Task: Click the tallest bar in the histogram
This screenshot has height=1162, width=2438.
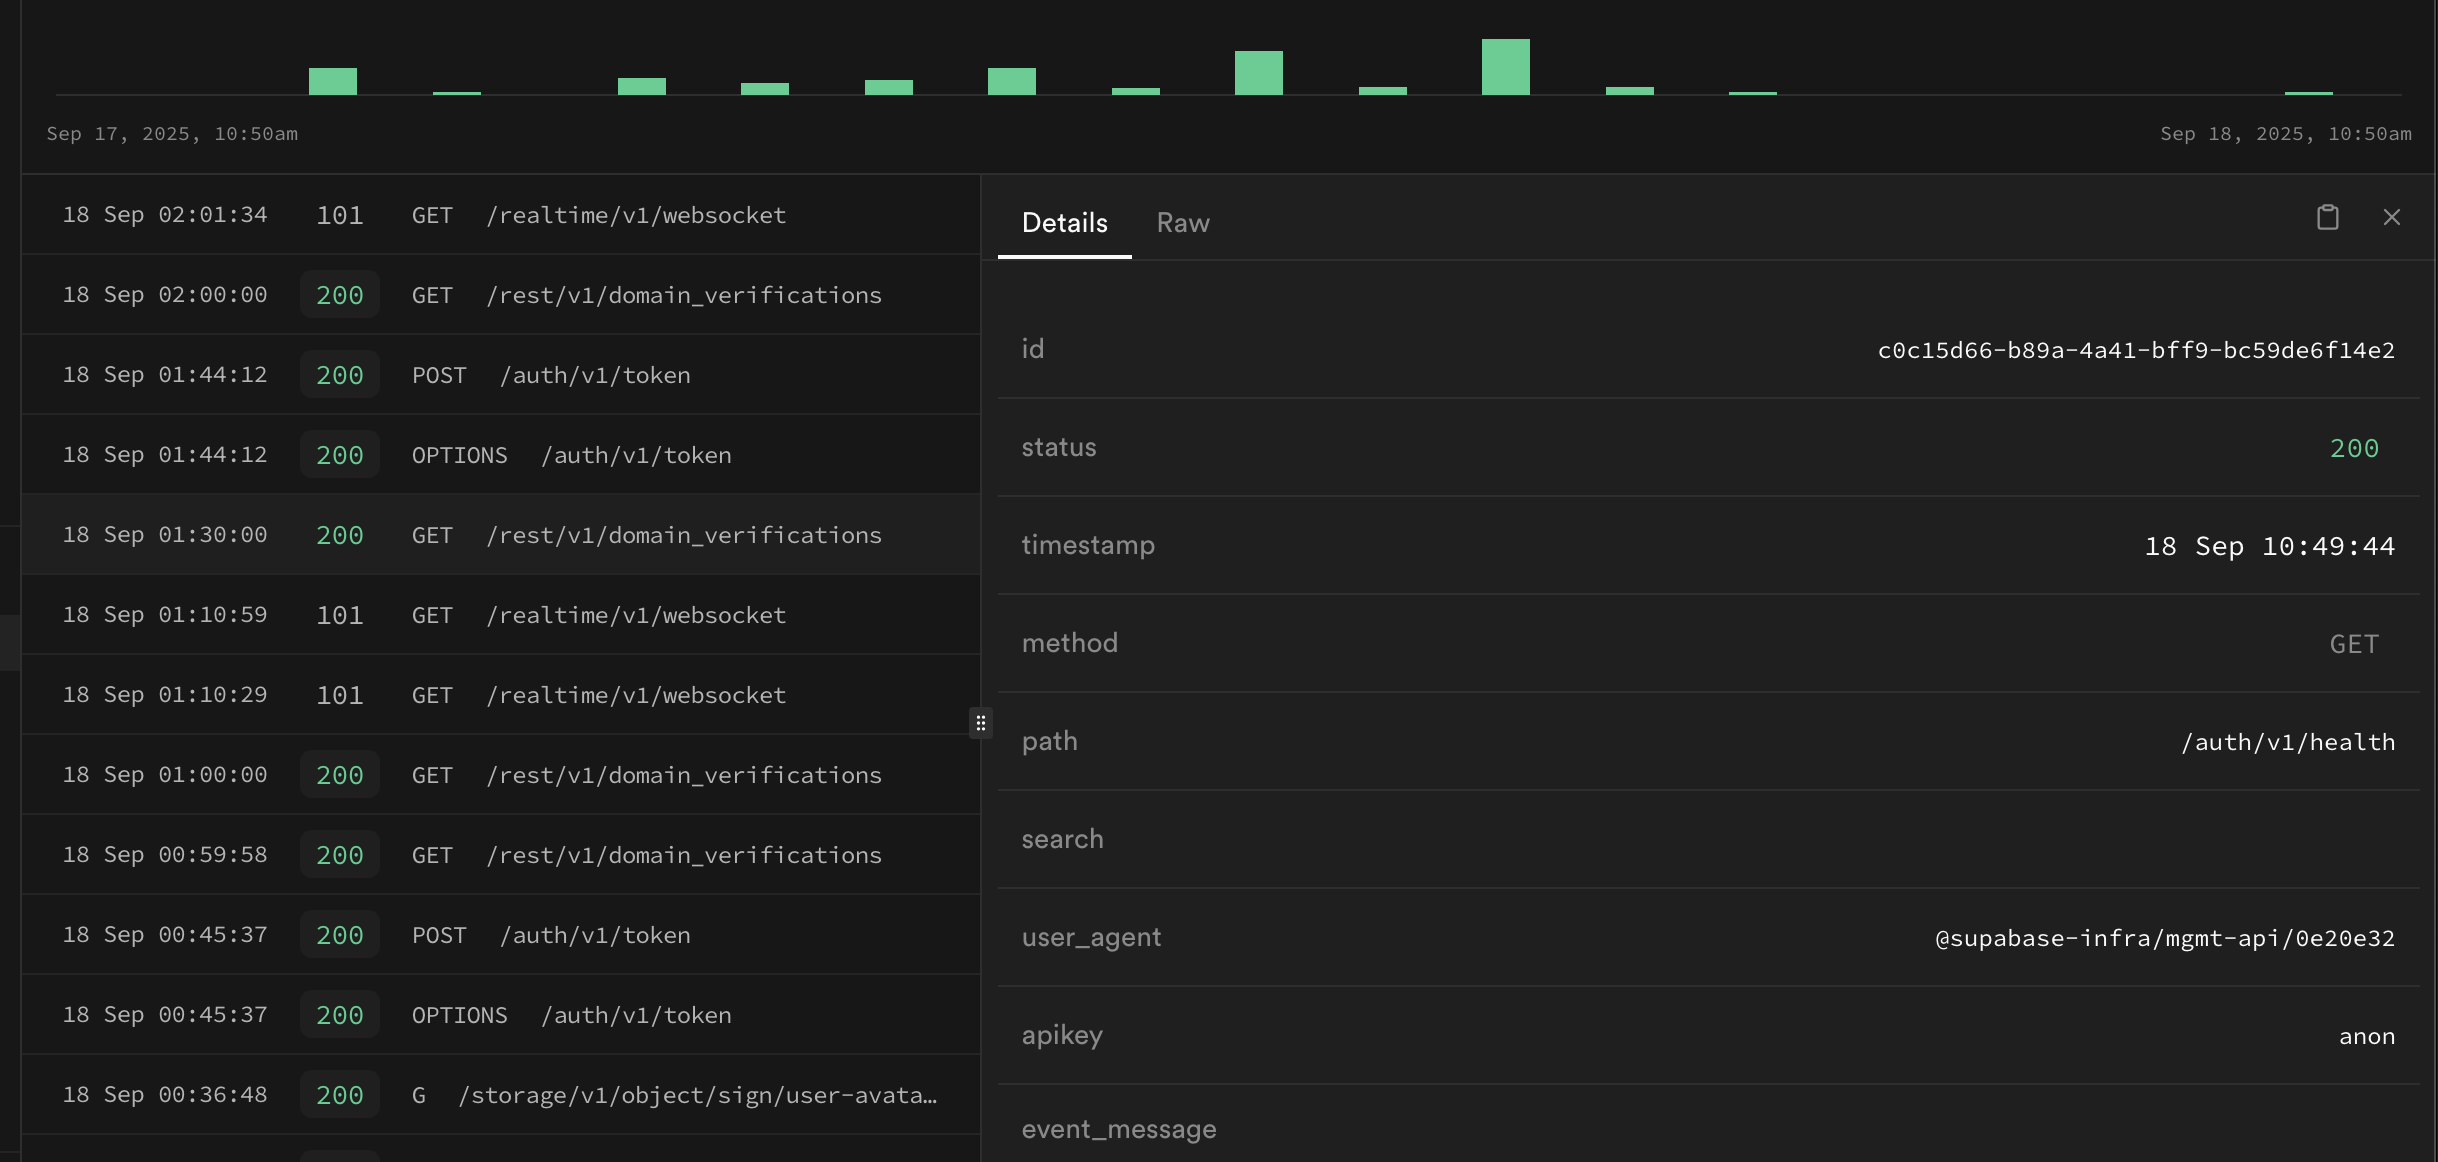Action: tap(1505, 67)
